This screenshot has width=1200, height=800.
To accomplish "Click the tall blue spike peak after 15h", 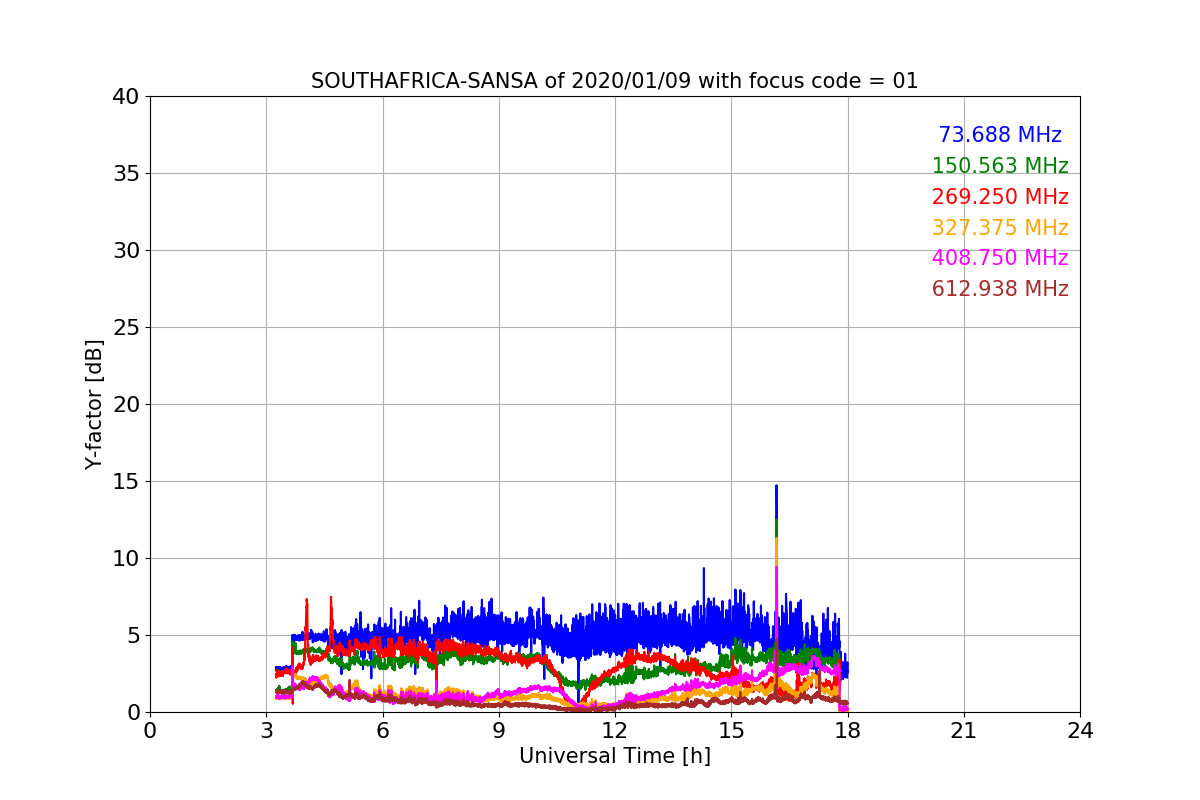I will [x=776, y=487].
